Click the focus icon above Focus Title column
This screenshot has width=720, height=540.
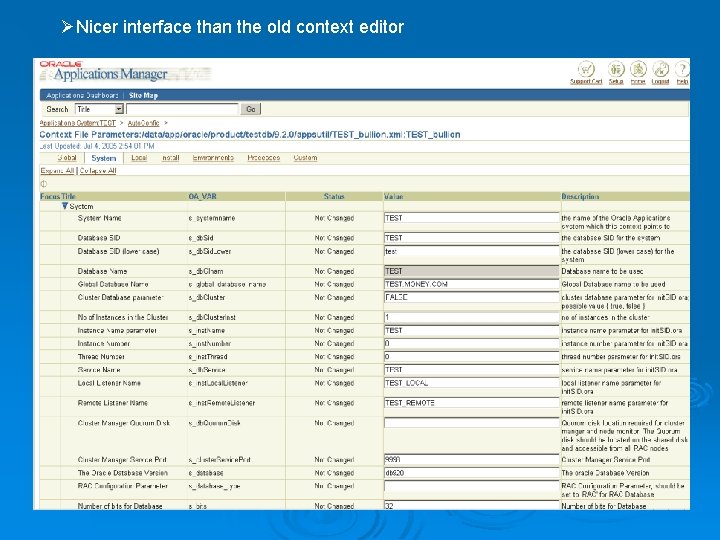click(44, 184)
